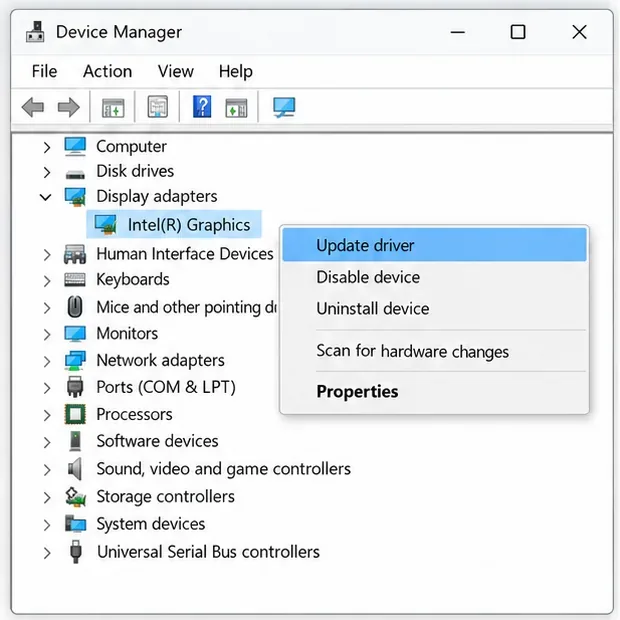Viewport: 620px width, 620px height.
Task: Expand the Keyboards node
Action: (47, 281)
